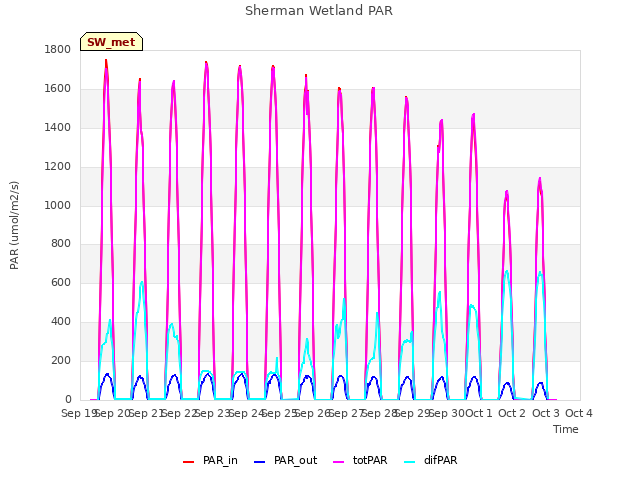Image resolution: width=640 pixels, height=480 pixels.
Task: Click the Time x-axis label
Action: [565, 429]
